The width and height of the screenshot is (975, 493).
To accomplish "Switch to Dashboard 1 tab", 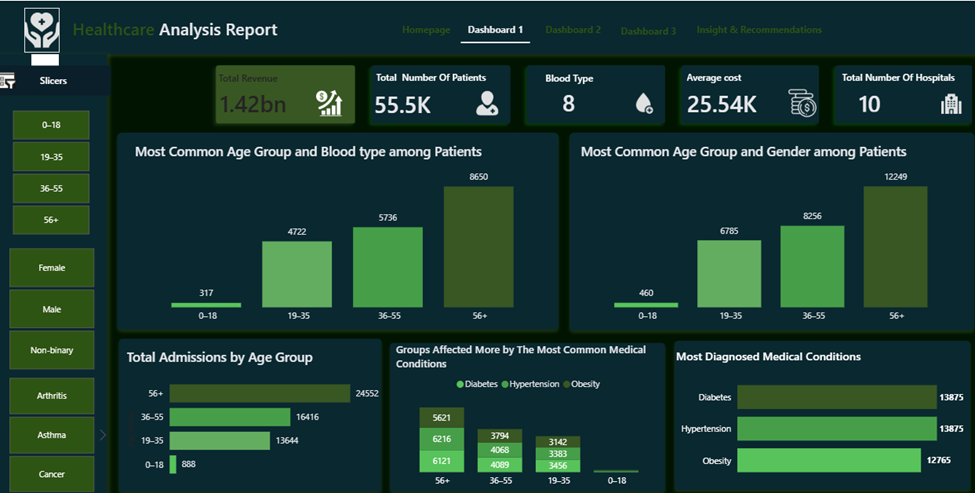I will [496, 30].
